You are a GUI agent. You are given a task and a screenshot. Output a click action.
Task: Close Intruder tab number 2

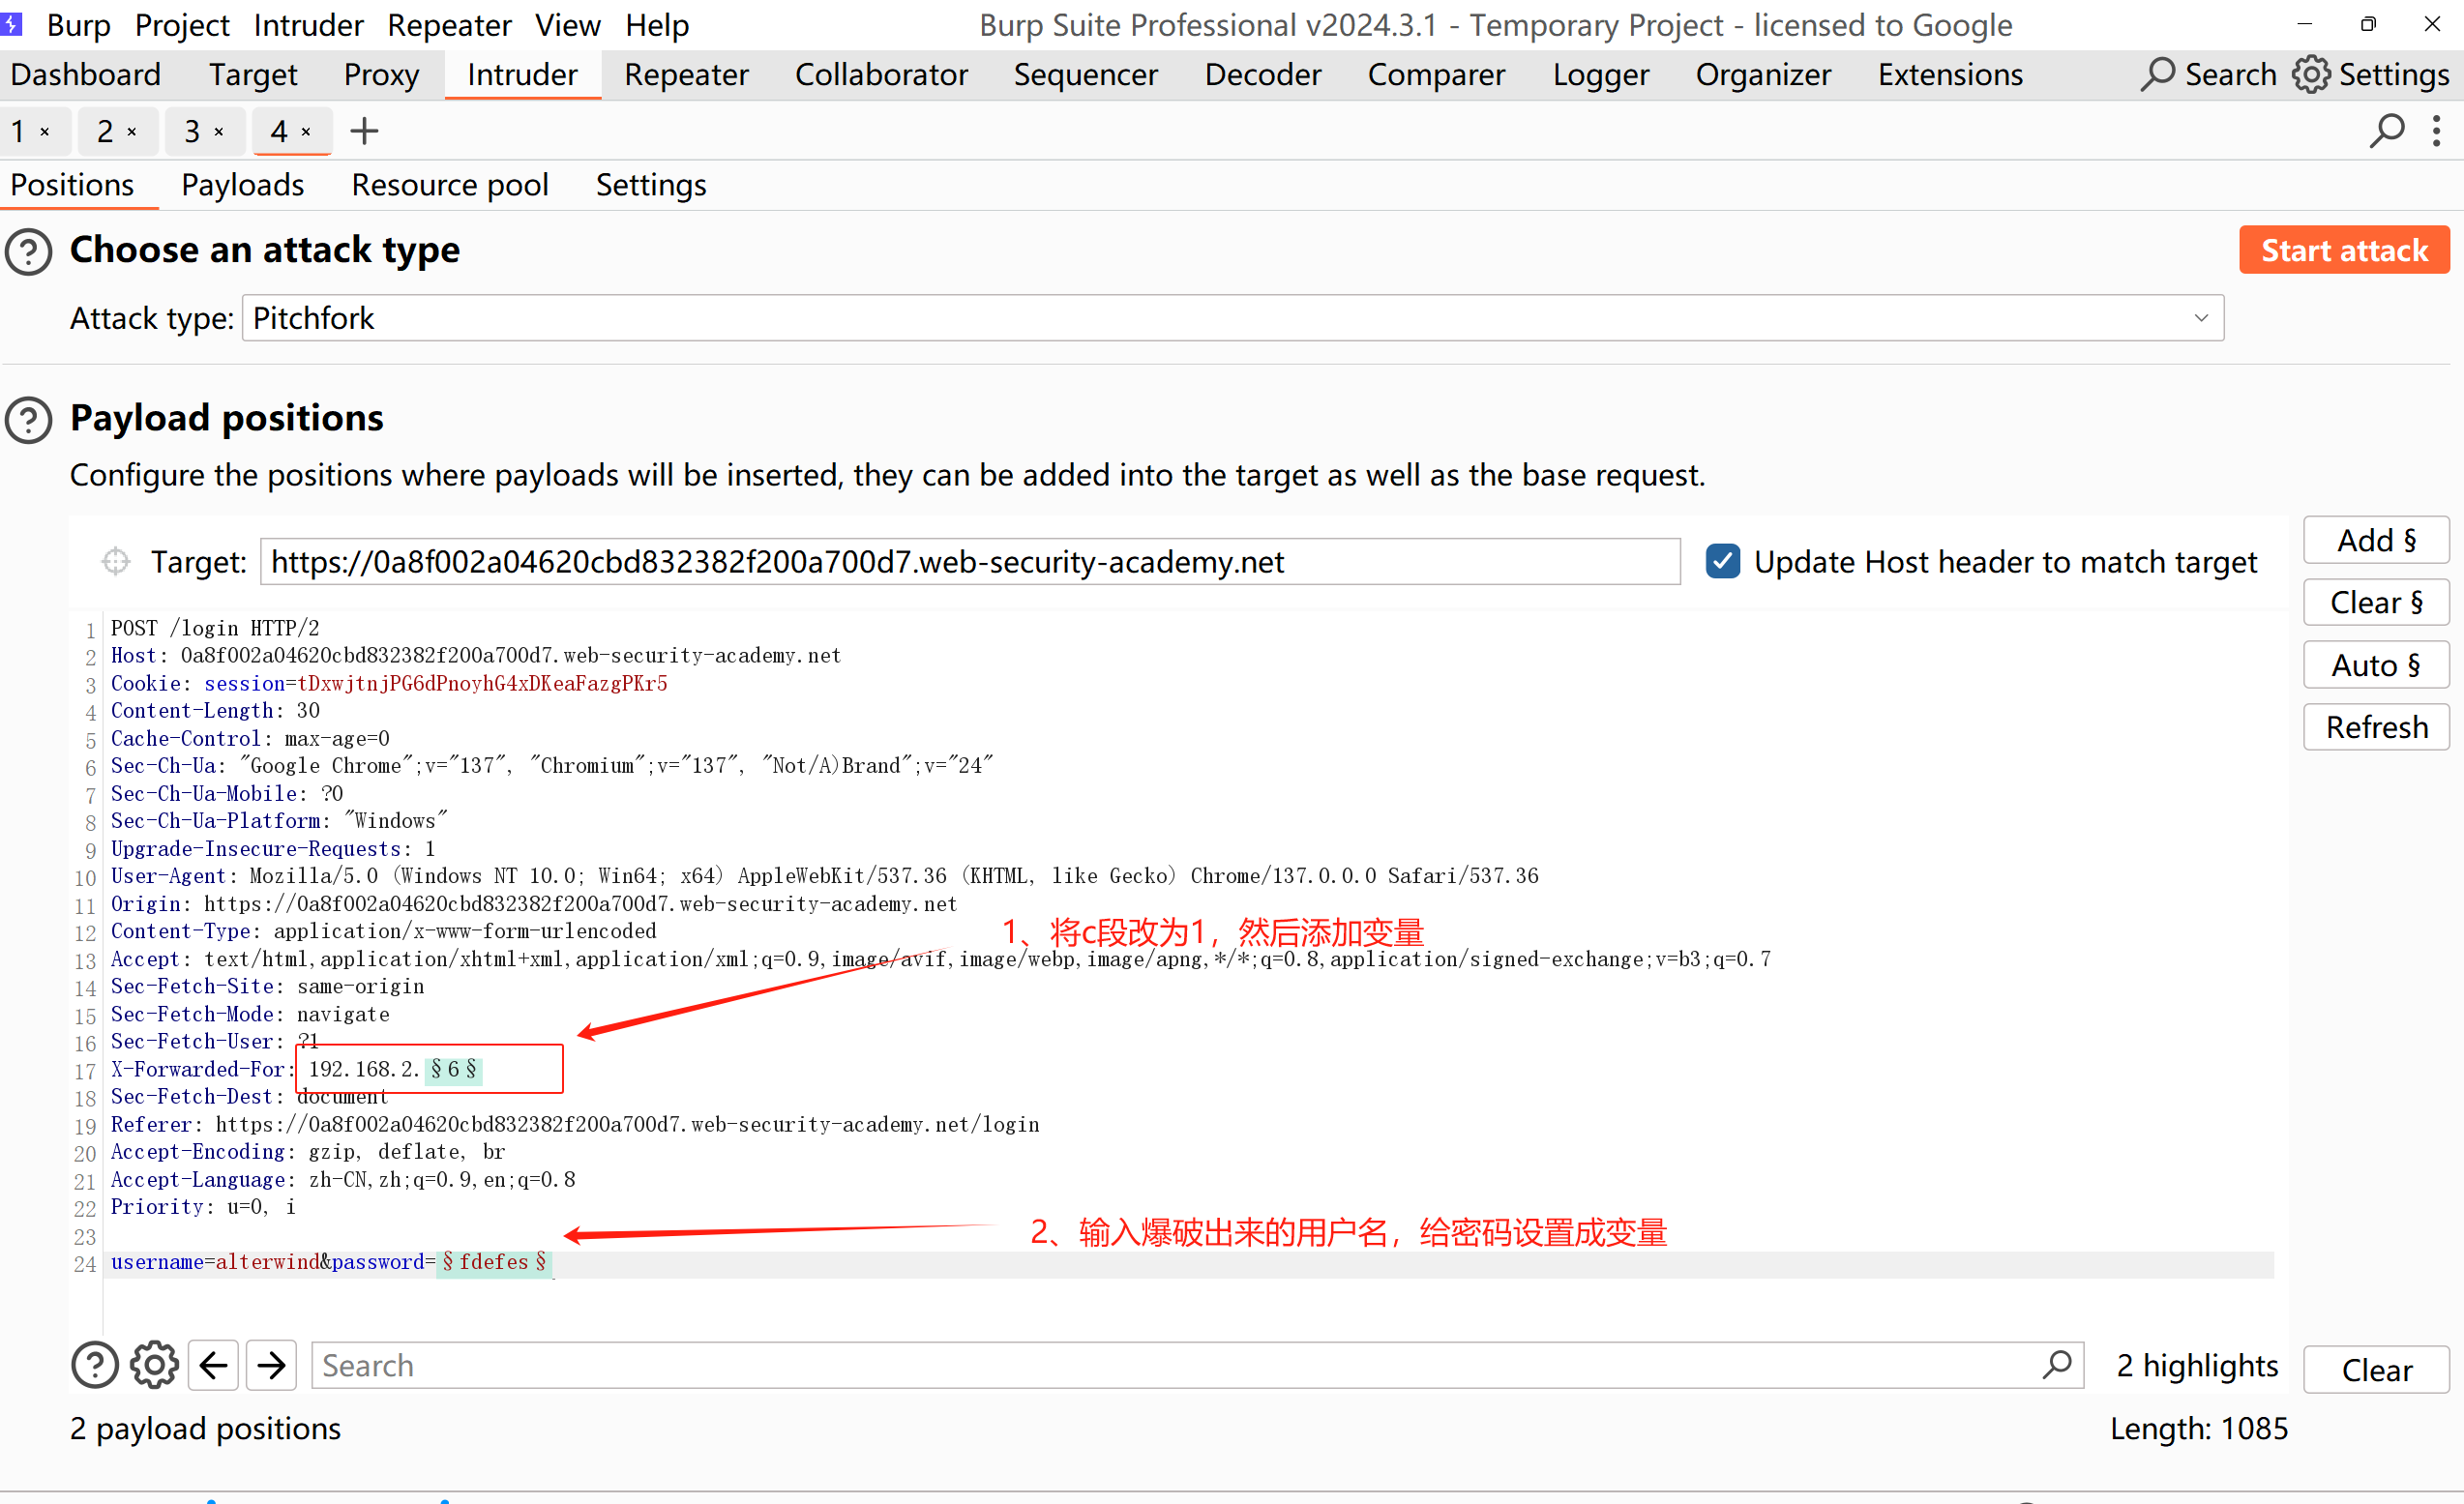(132, 131)
